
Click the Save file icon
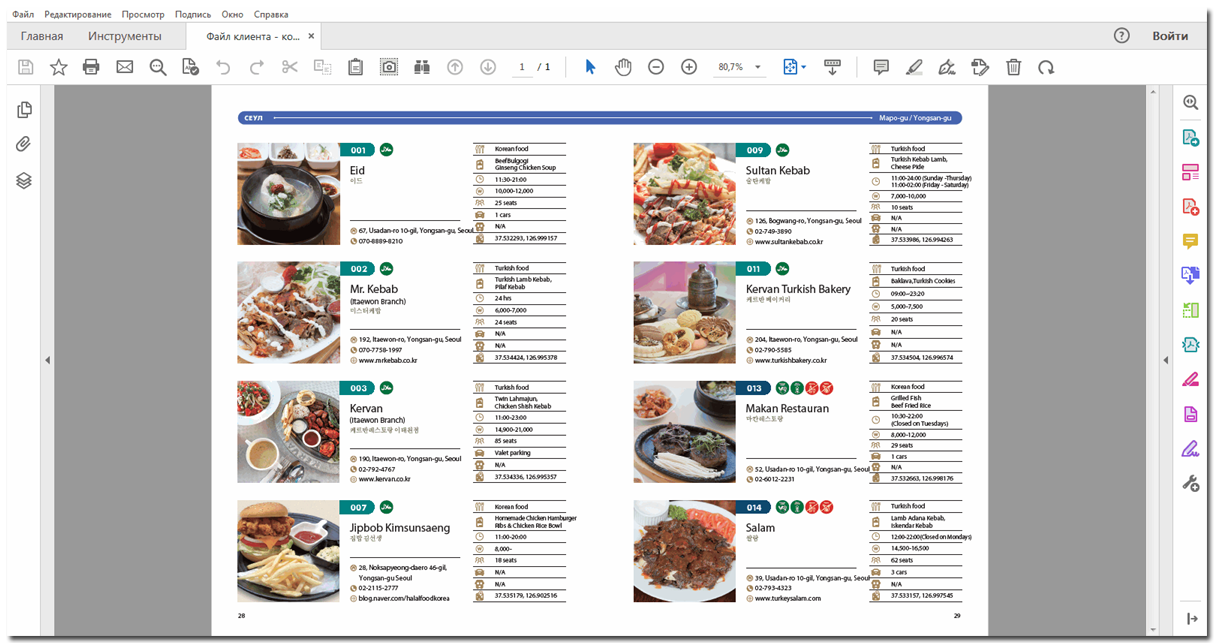pyautogui.click(x=26, y=67)
